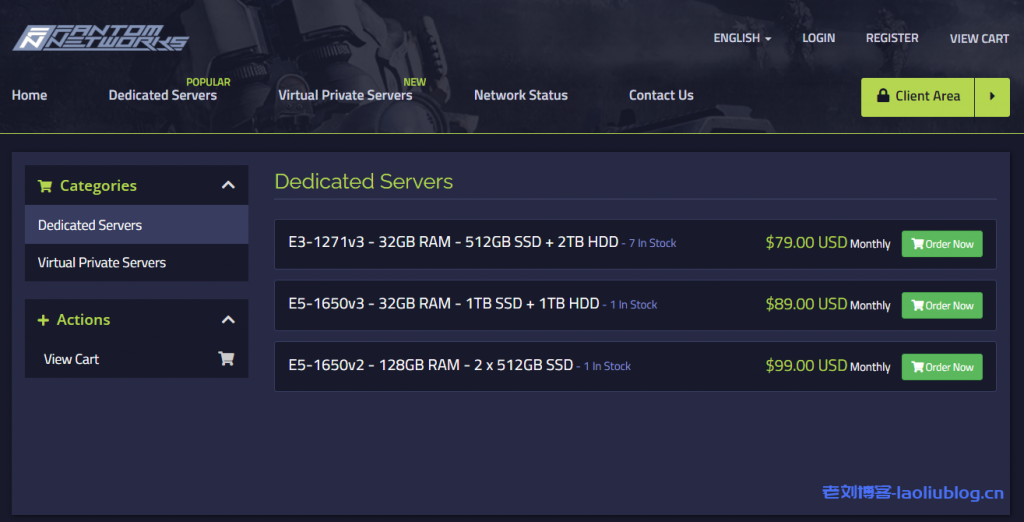
Task: Collapse the Categories panel chevron
Action: pyautogui.click(x=228, y=185)
